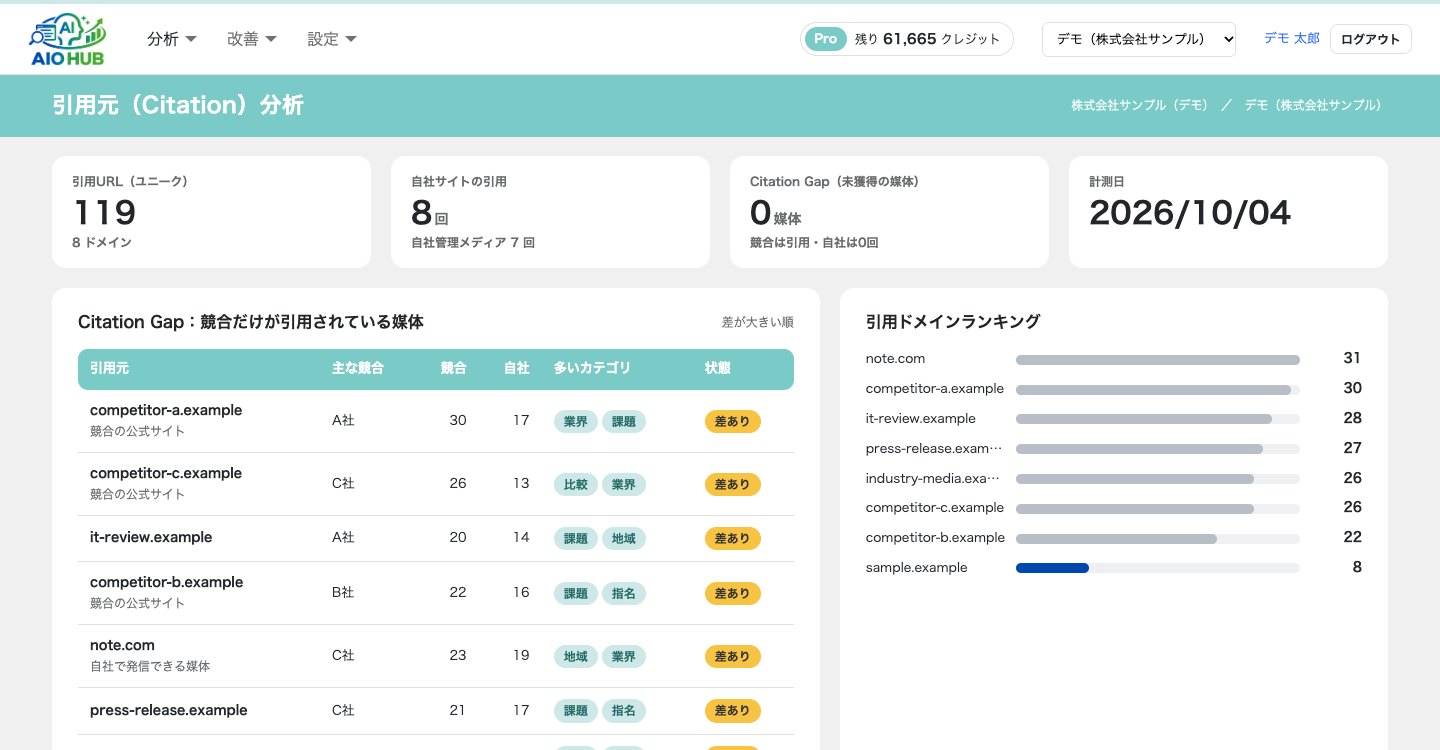Select competitor-b.example in the gap table

(166, 582)
